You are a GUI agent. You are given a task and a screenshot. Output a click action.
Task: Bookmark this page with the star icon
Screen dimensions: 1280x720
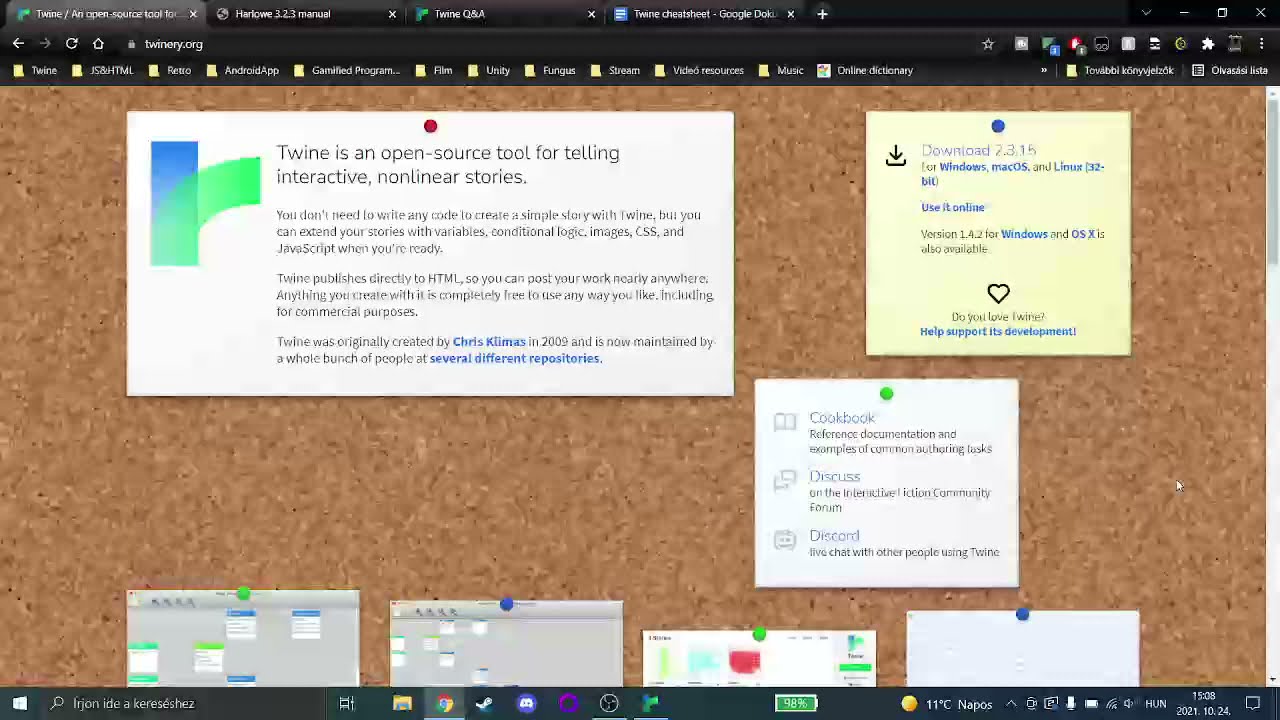click(x=988, y=44)
